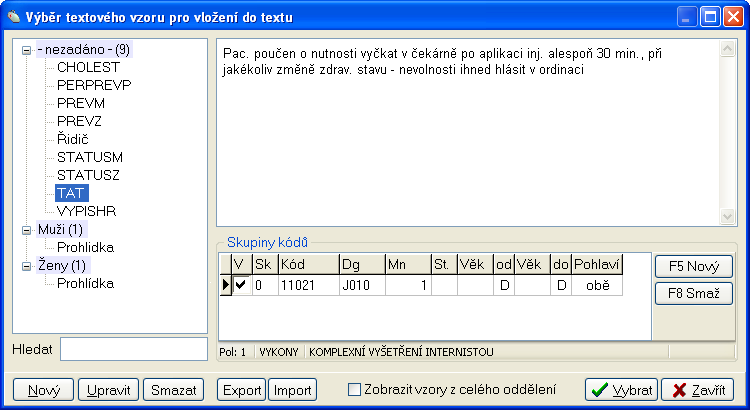Collapse the Ženy tree group
Screen dimensions: 750x410
point(26,265)
